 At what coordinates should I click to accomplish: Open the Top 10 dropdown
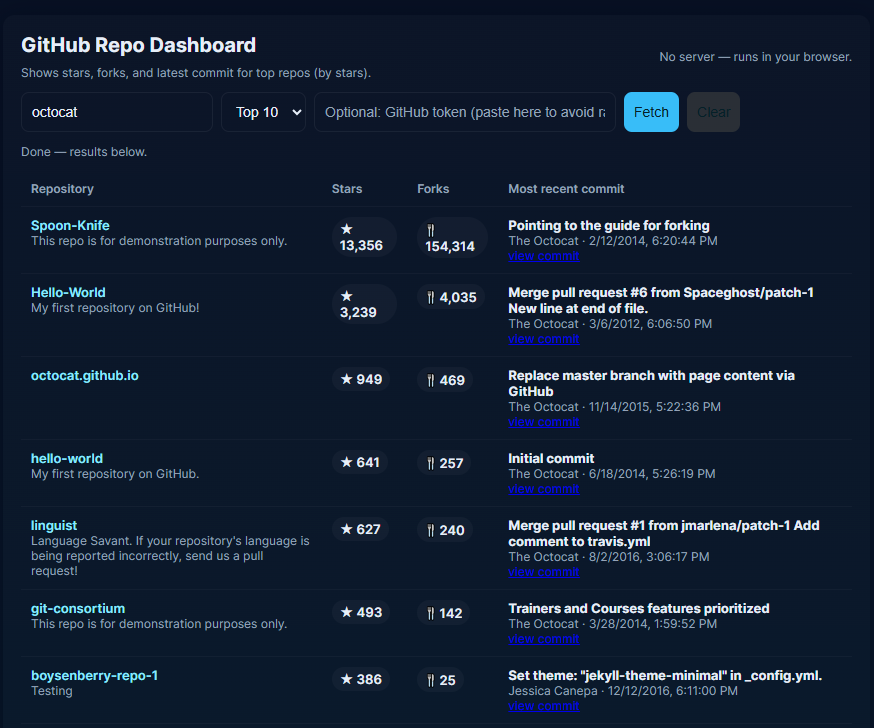pyautogui.click(x=263, y=112)
